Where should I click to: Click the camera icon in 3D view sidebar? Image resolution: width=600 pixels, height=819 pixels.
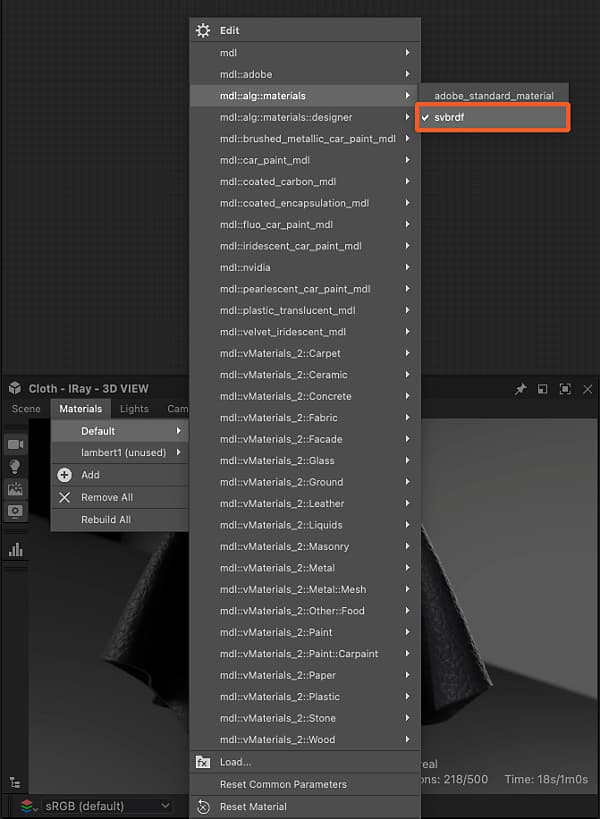(x=15, y=444)
